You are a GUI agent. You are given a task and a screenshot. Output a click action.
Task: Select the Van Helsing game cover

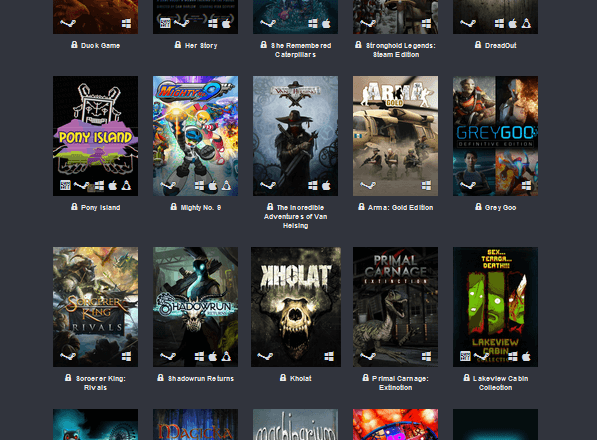295,136
